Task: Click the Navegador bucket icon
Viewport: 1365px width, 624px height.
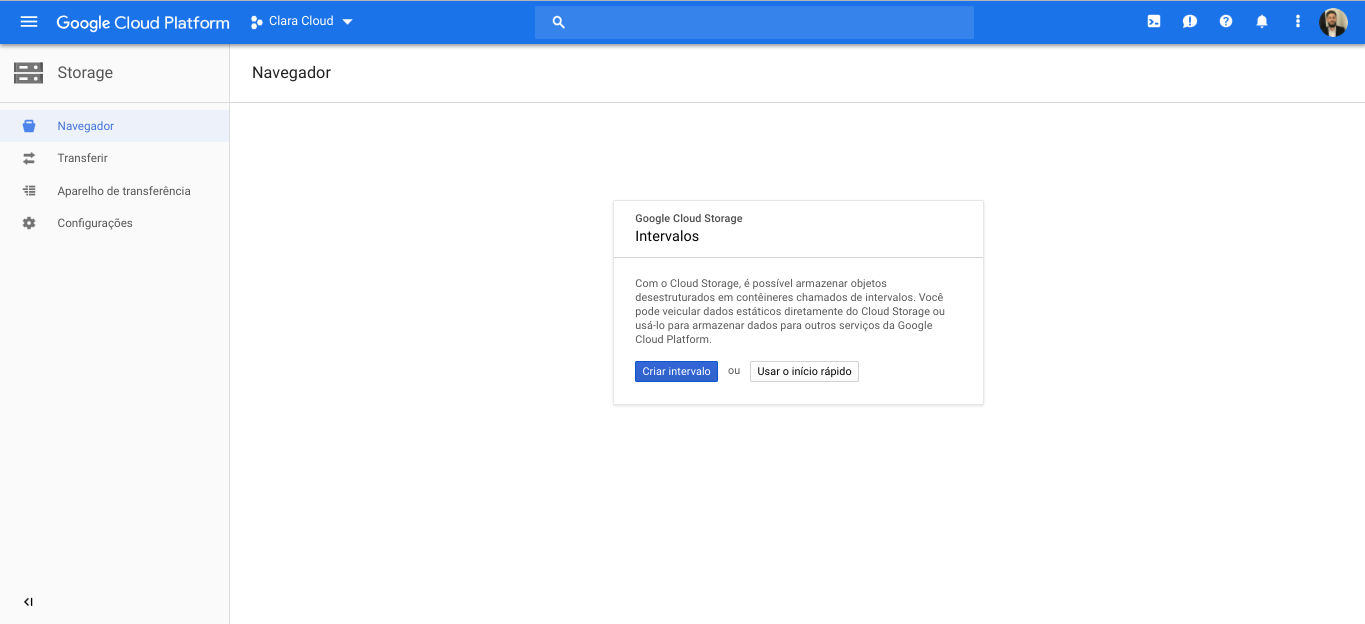Action: pyautogui.click(x=29, y=126)
